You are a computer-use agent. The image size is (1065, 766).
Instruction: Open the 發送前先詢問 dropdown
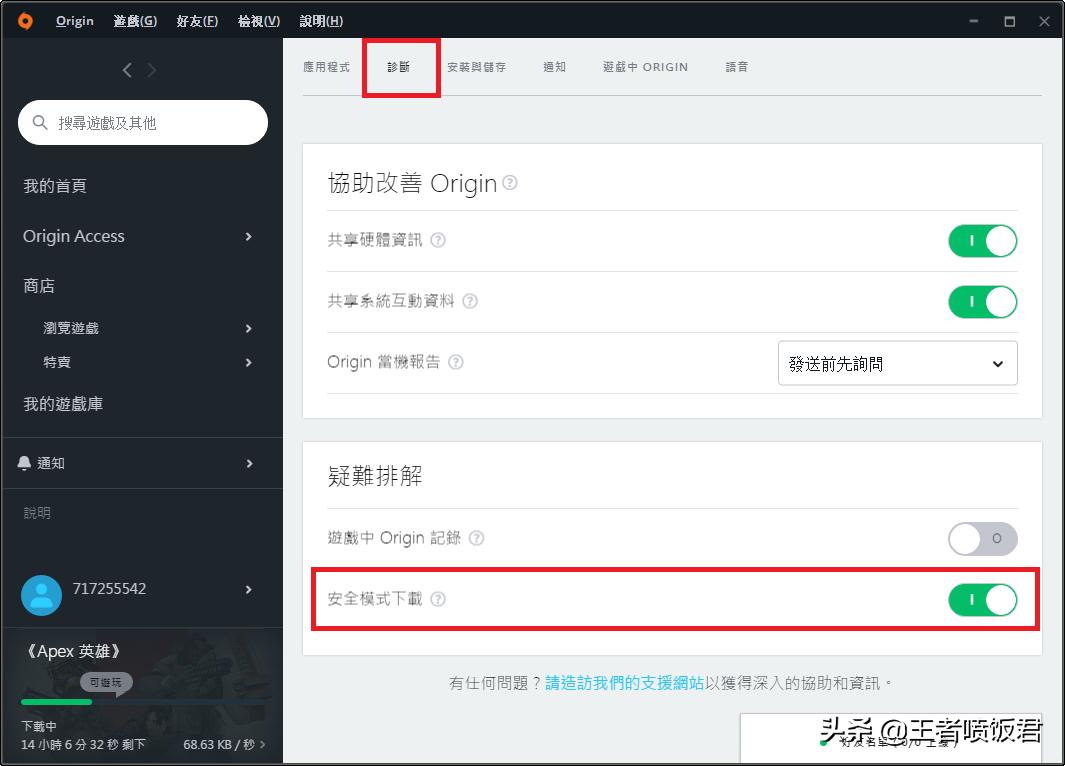896,363
